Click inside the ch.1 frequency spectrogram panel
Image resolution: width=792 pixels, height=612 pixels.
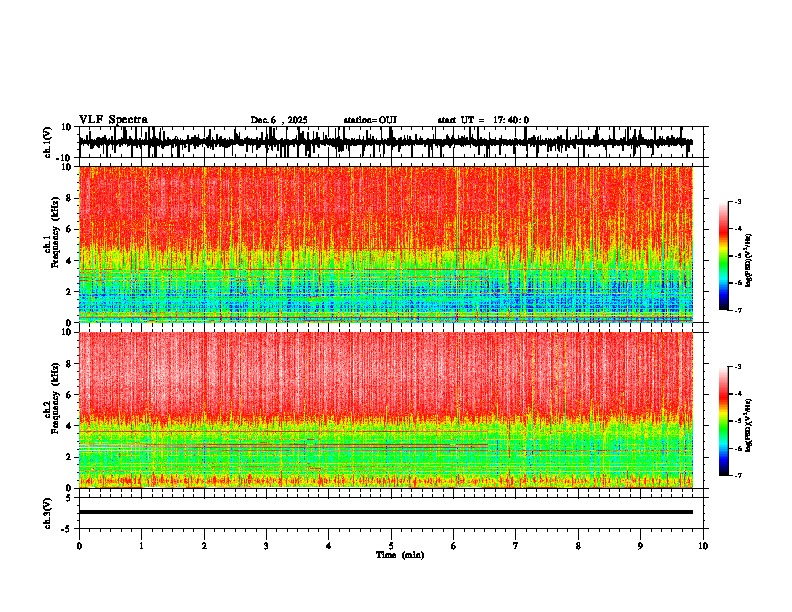(x=386, y=244)
